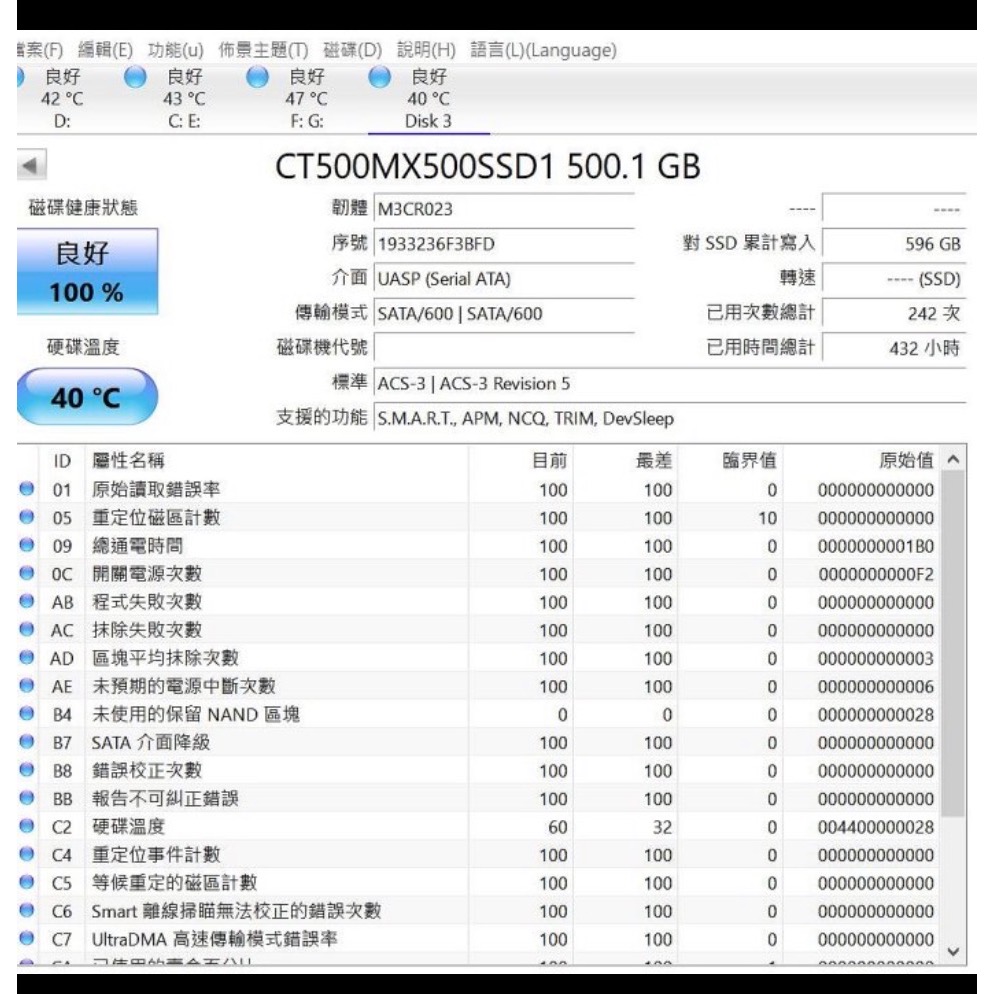
Task: Open the 說明(H) menu
Action: [426, 50]
